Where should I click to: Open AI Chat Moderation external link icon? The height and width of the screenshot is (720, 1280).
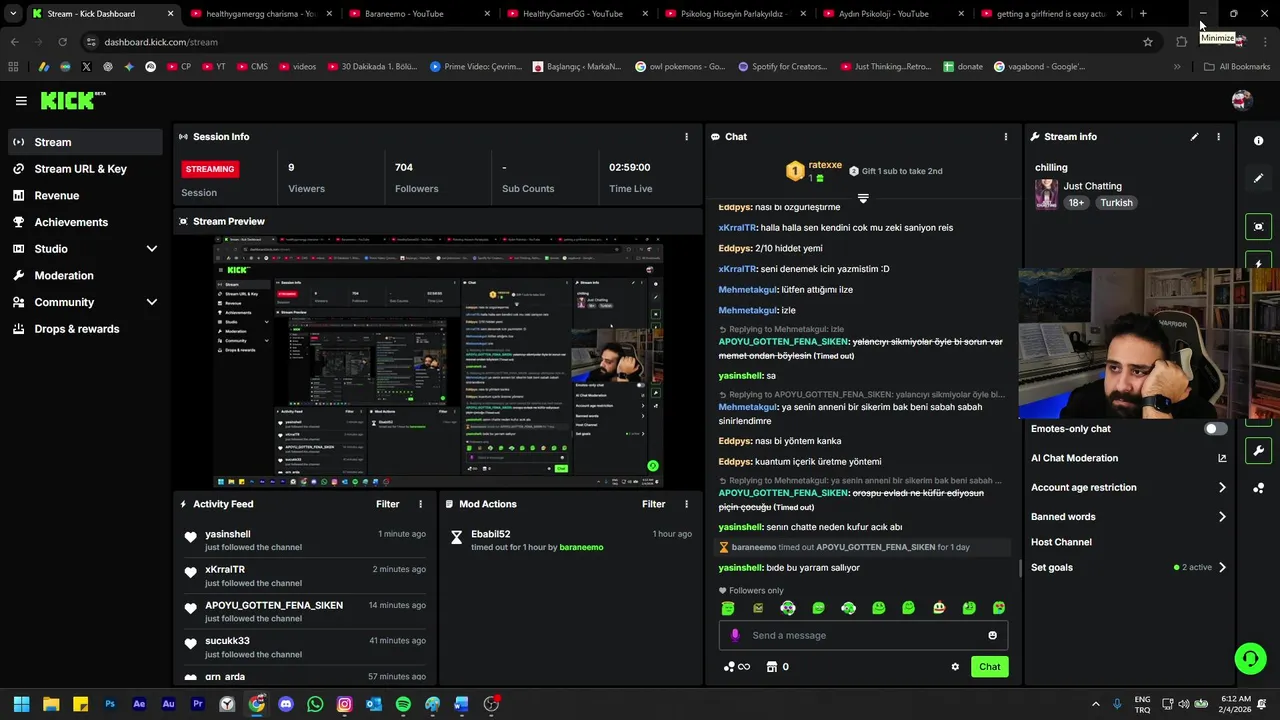click(1222, 458)
